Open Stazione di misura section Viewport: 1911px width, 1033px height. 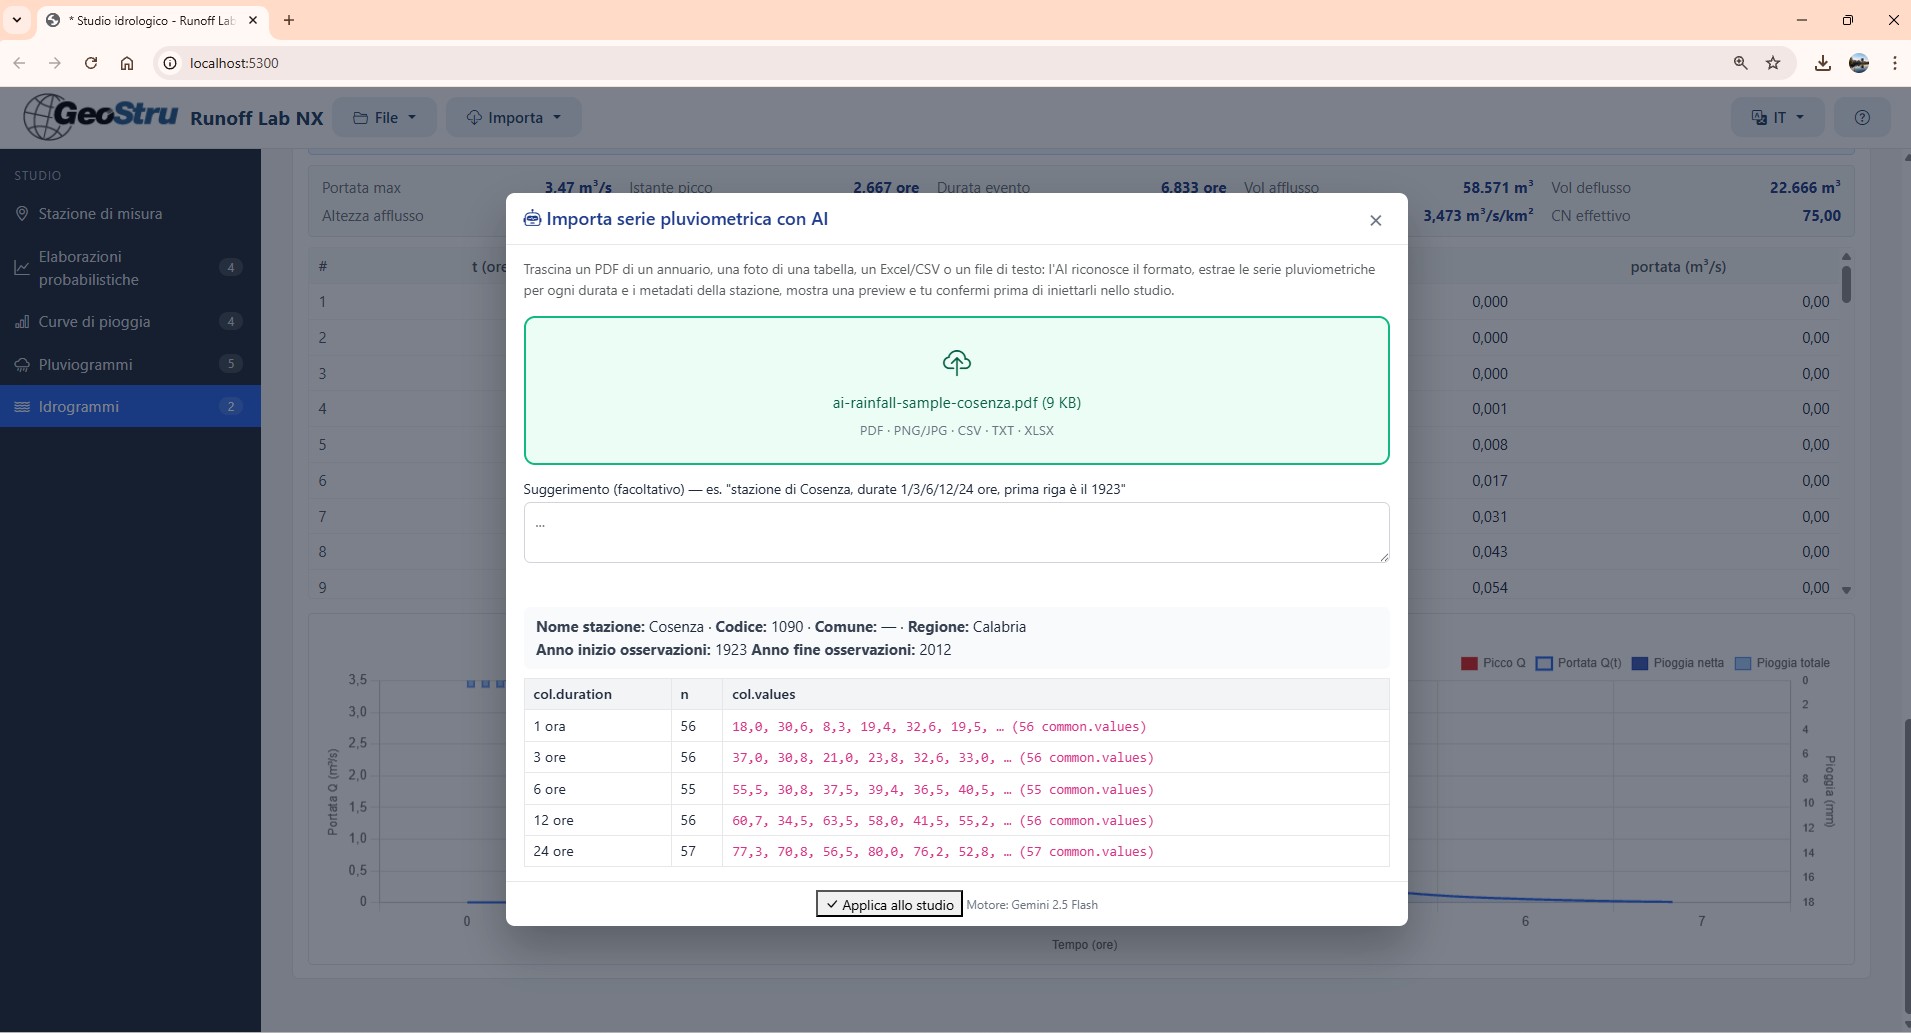(100, 214)
